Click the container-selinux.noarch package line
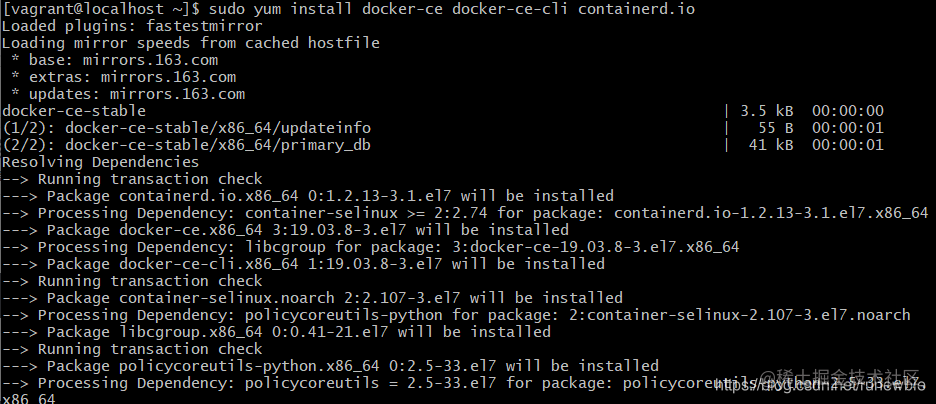Screen dimensions: 936x404 tap(312, 298)
